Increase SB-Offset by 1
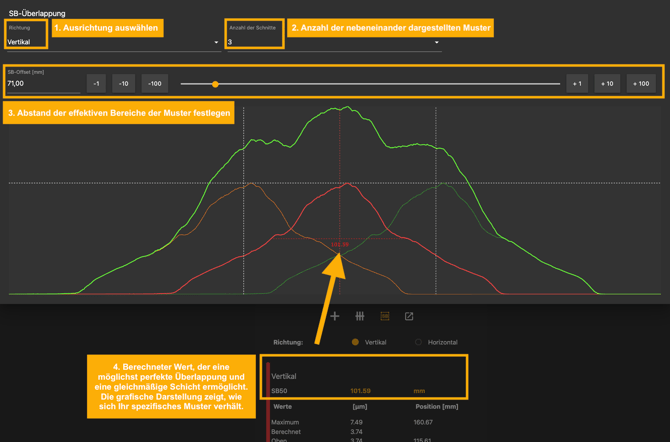Screen dimensions: 670x442 [576, 84]
